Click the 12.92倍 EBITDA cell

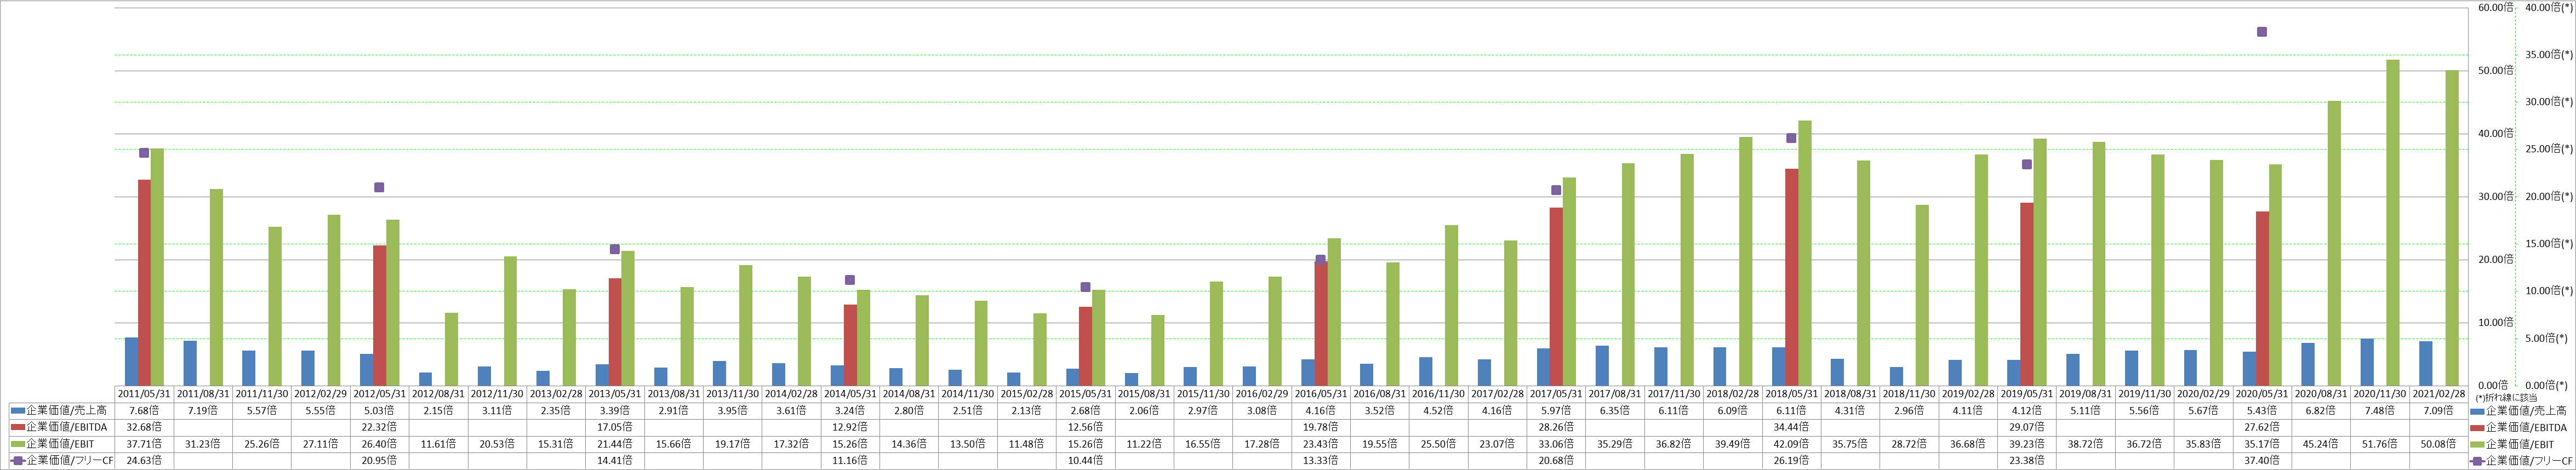tap(850, 427)
